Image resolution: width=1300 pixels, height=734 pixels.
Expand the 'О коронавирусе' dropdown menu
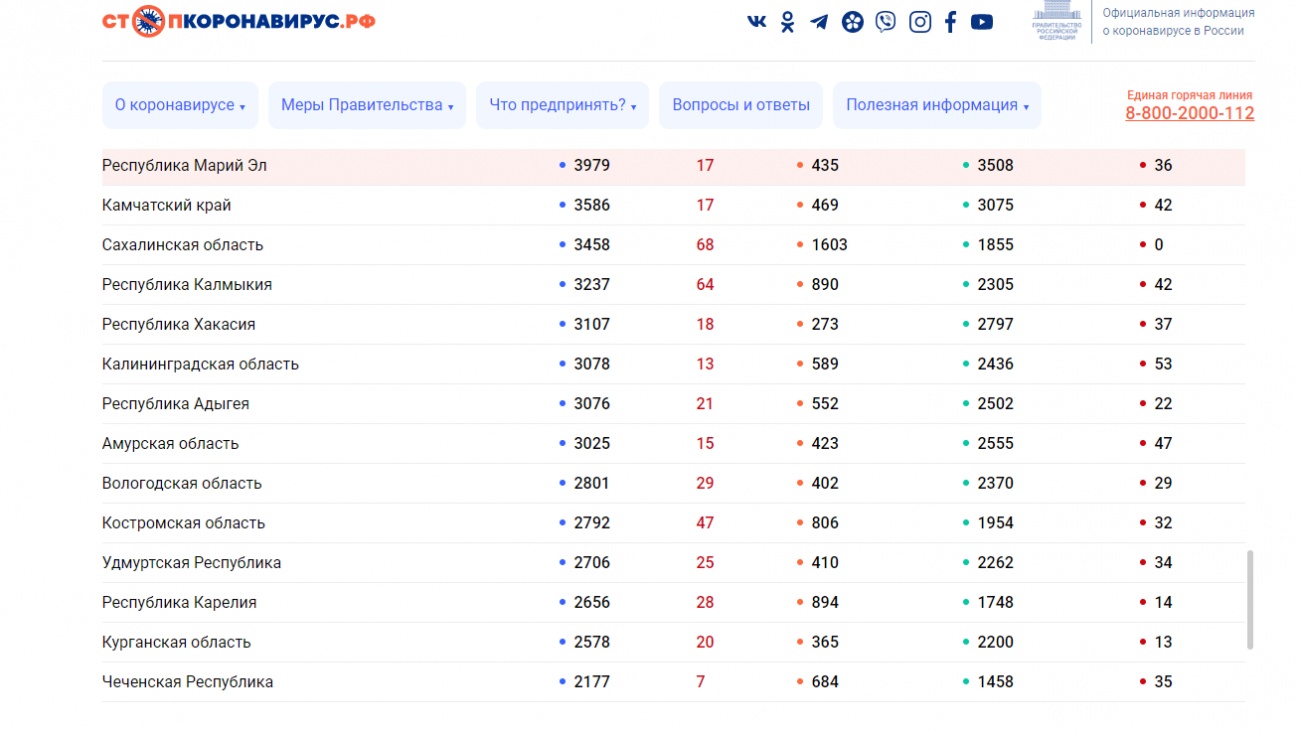[x=180, y=105]
